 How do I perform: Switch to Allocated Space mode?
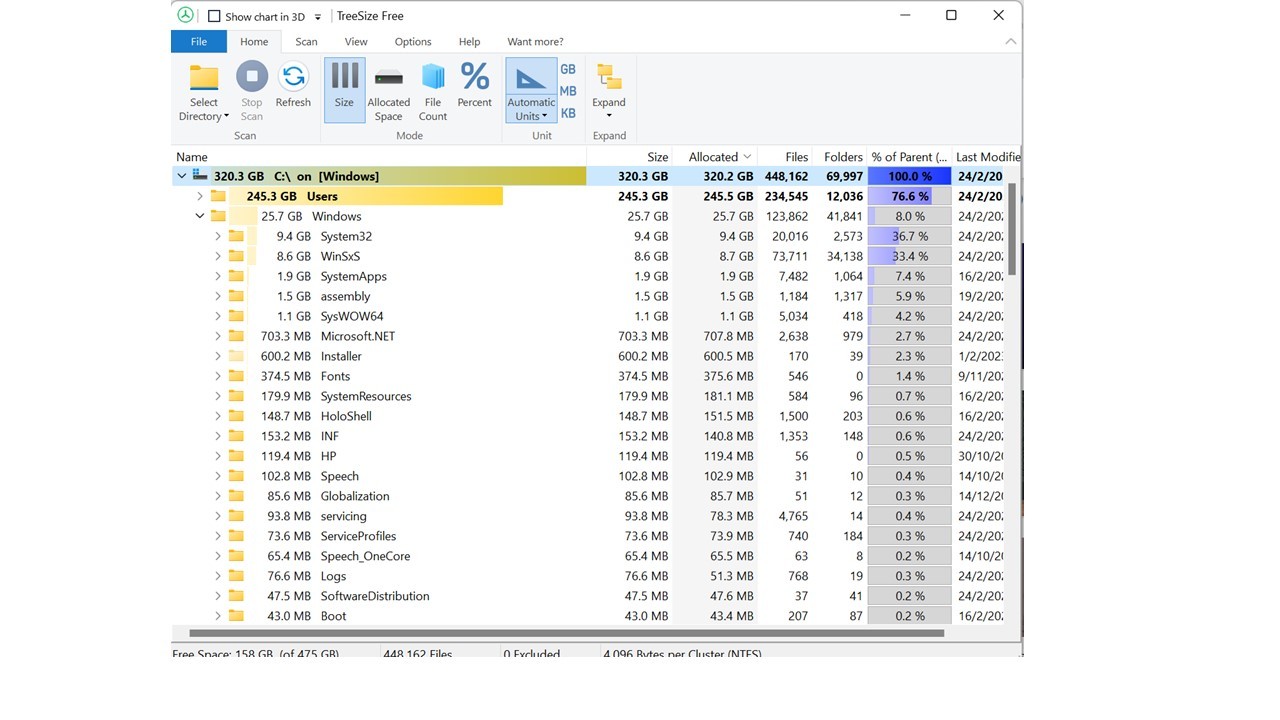click(x=388, y=88)
